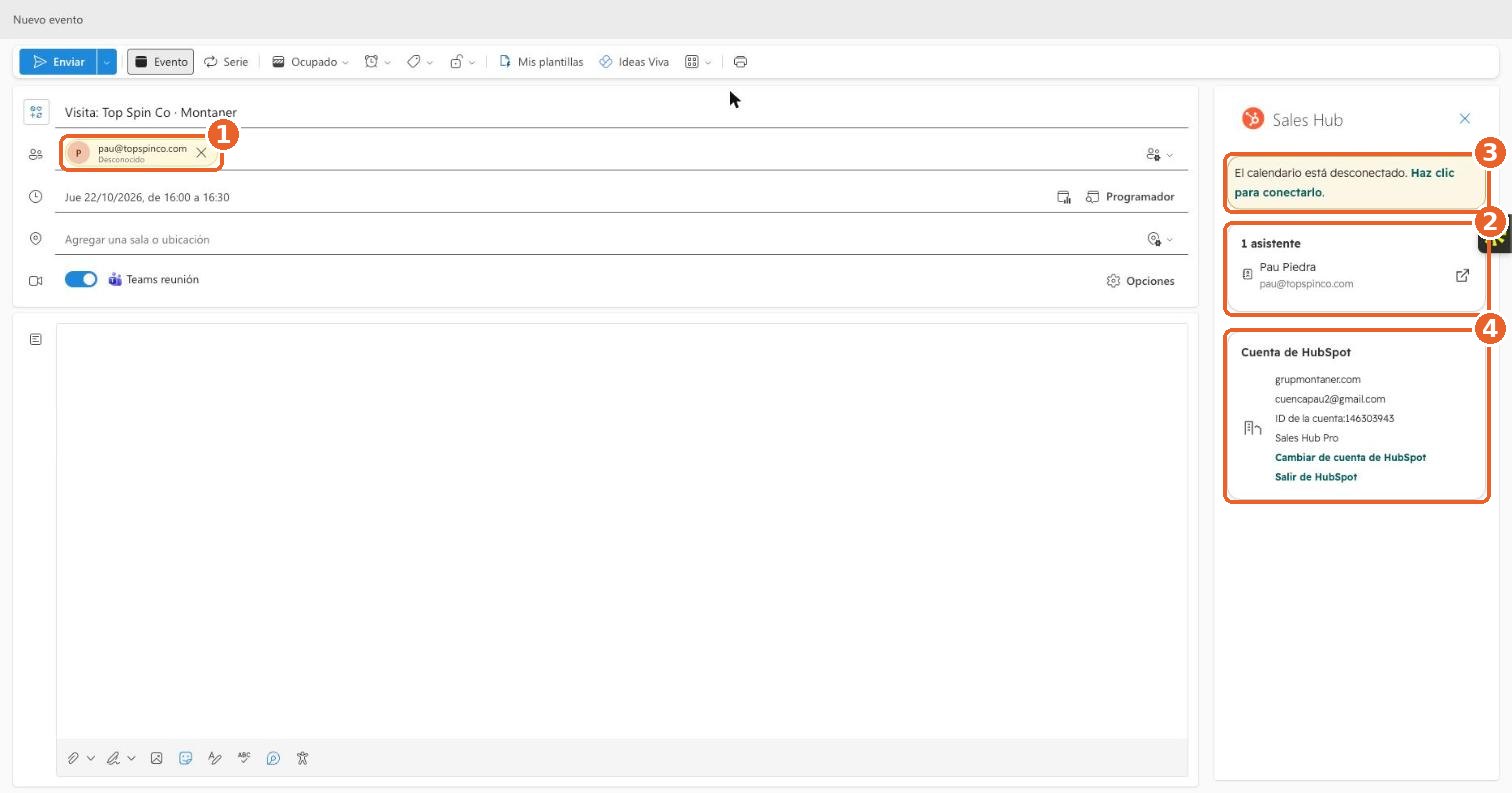Insert a picture with the image icon
The image size is (1512, 793).
click(157, 758)
